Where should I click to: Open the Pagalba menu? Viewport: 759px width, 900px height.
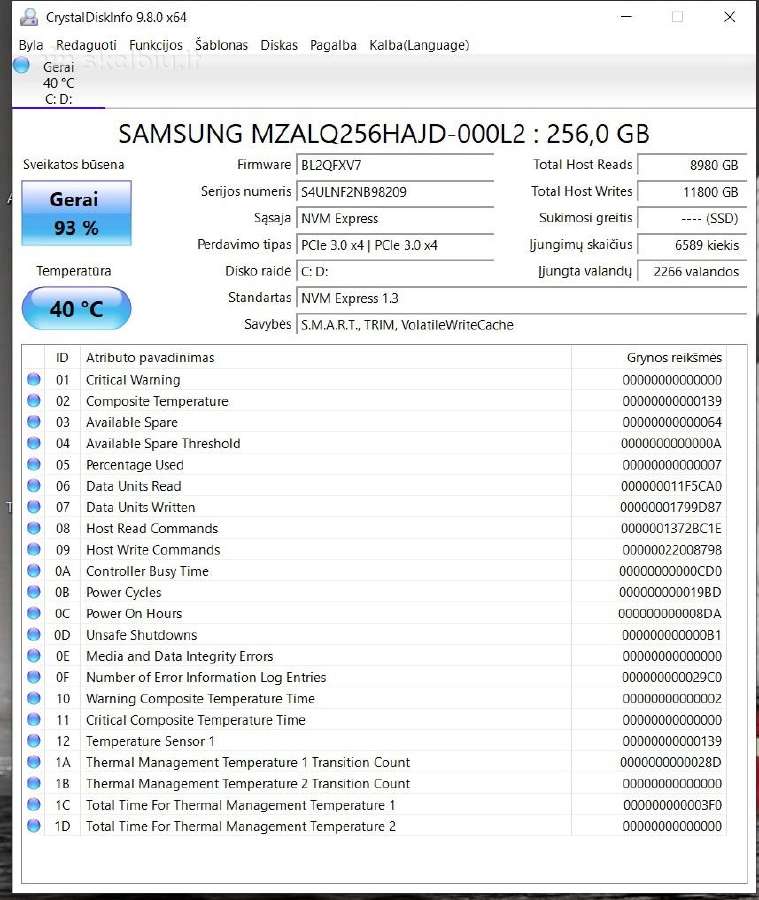(333, 45)
